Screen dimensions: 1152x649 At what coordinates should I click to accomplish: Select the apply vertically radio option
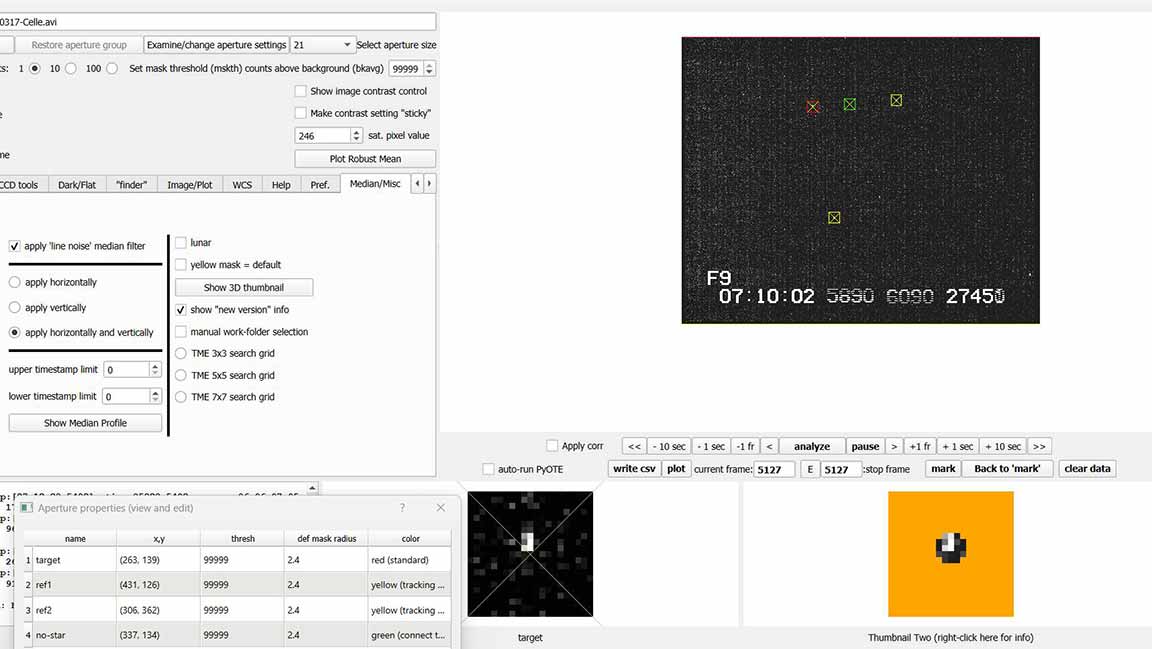pos(15,308)
